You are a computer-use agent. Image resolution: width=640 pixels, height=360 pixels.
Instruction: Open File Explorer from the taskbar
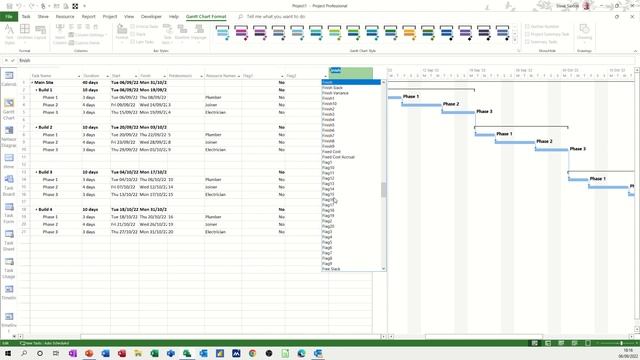138,353
